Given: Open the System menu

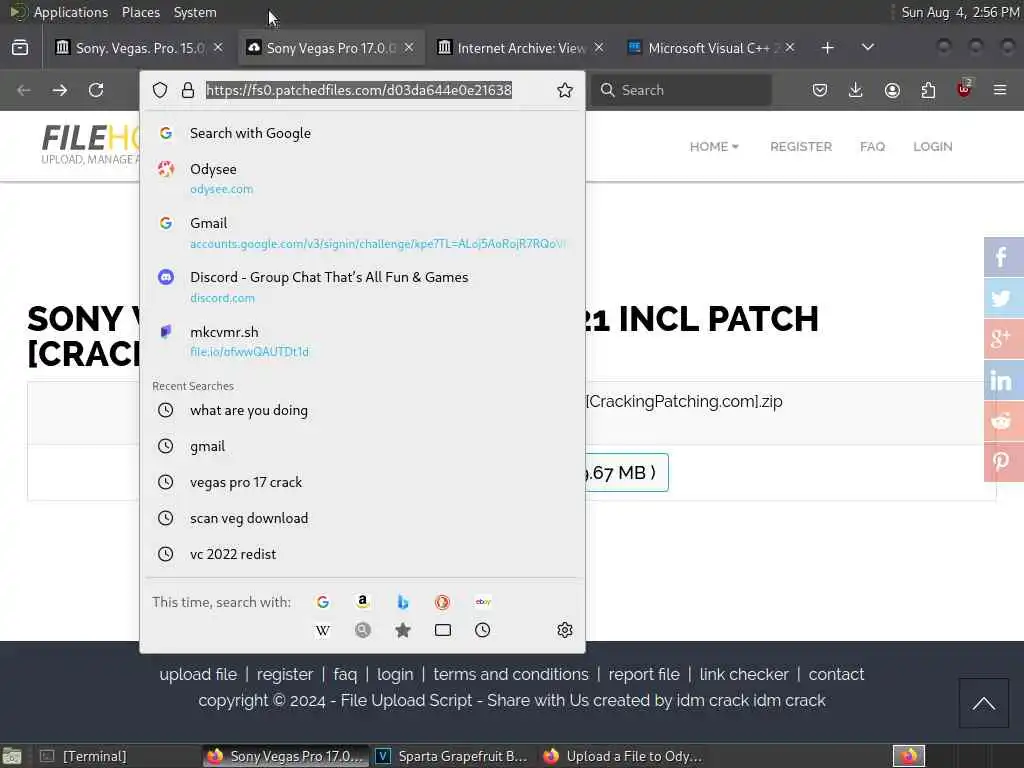Looking at the screenshot, I should pos(195,12).
